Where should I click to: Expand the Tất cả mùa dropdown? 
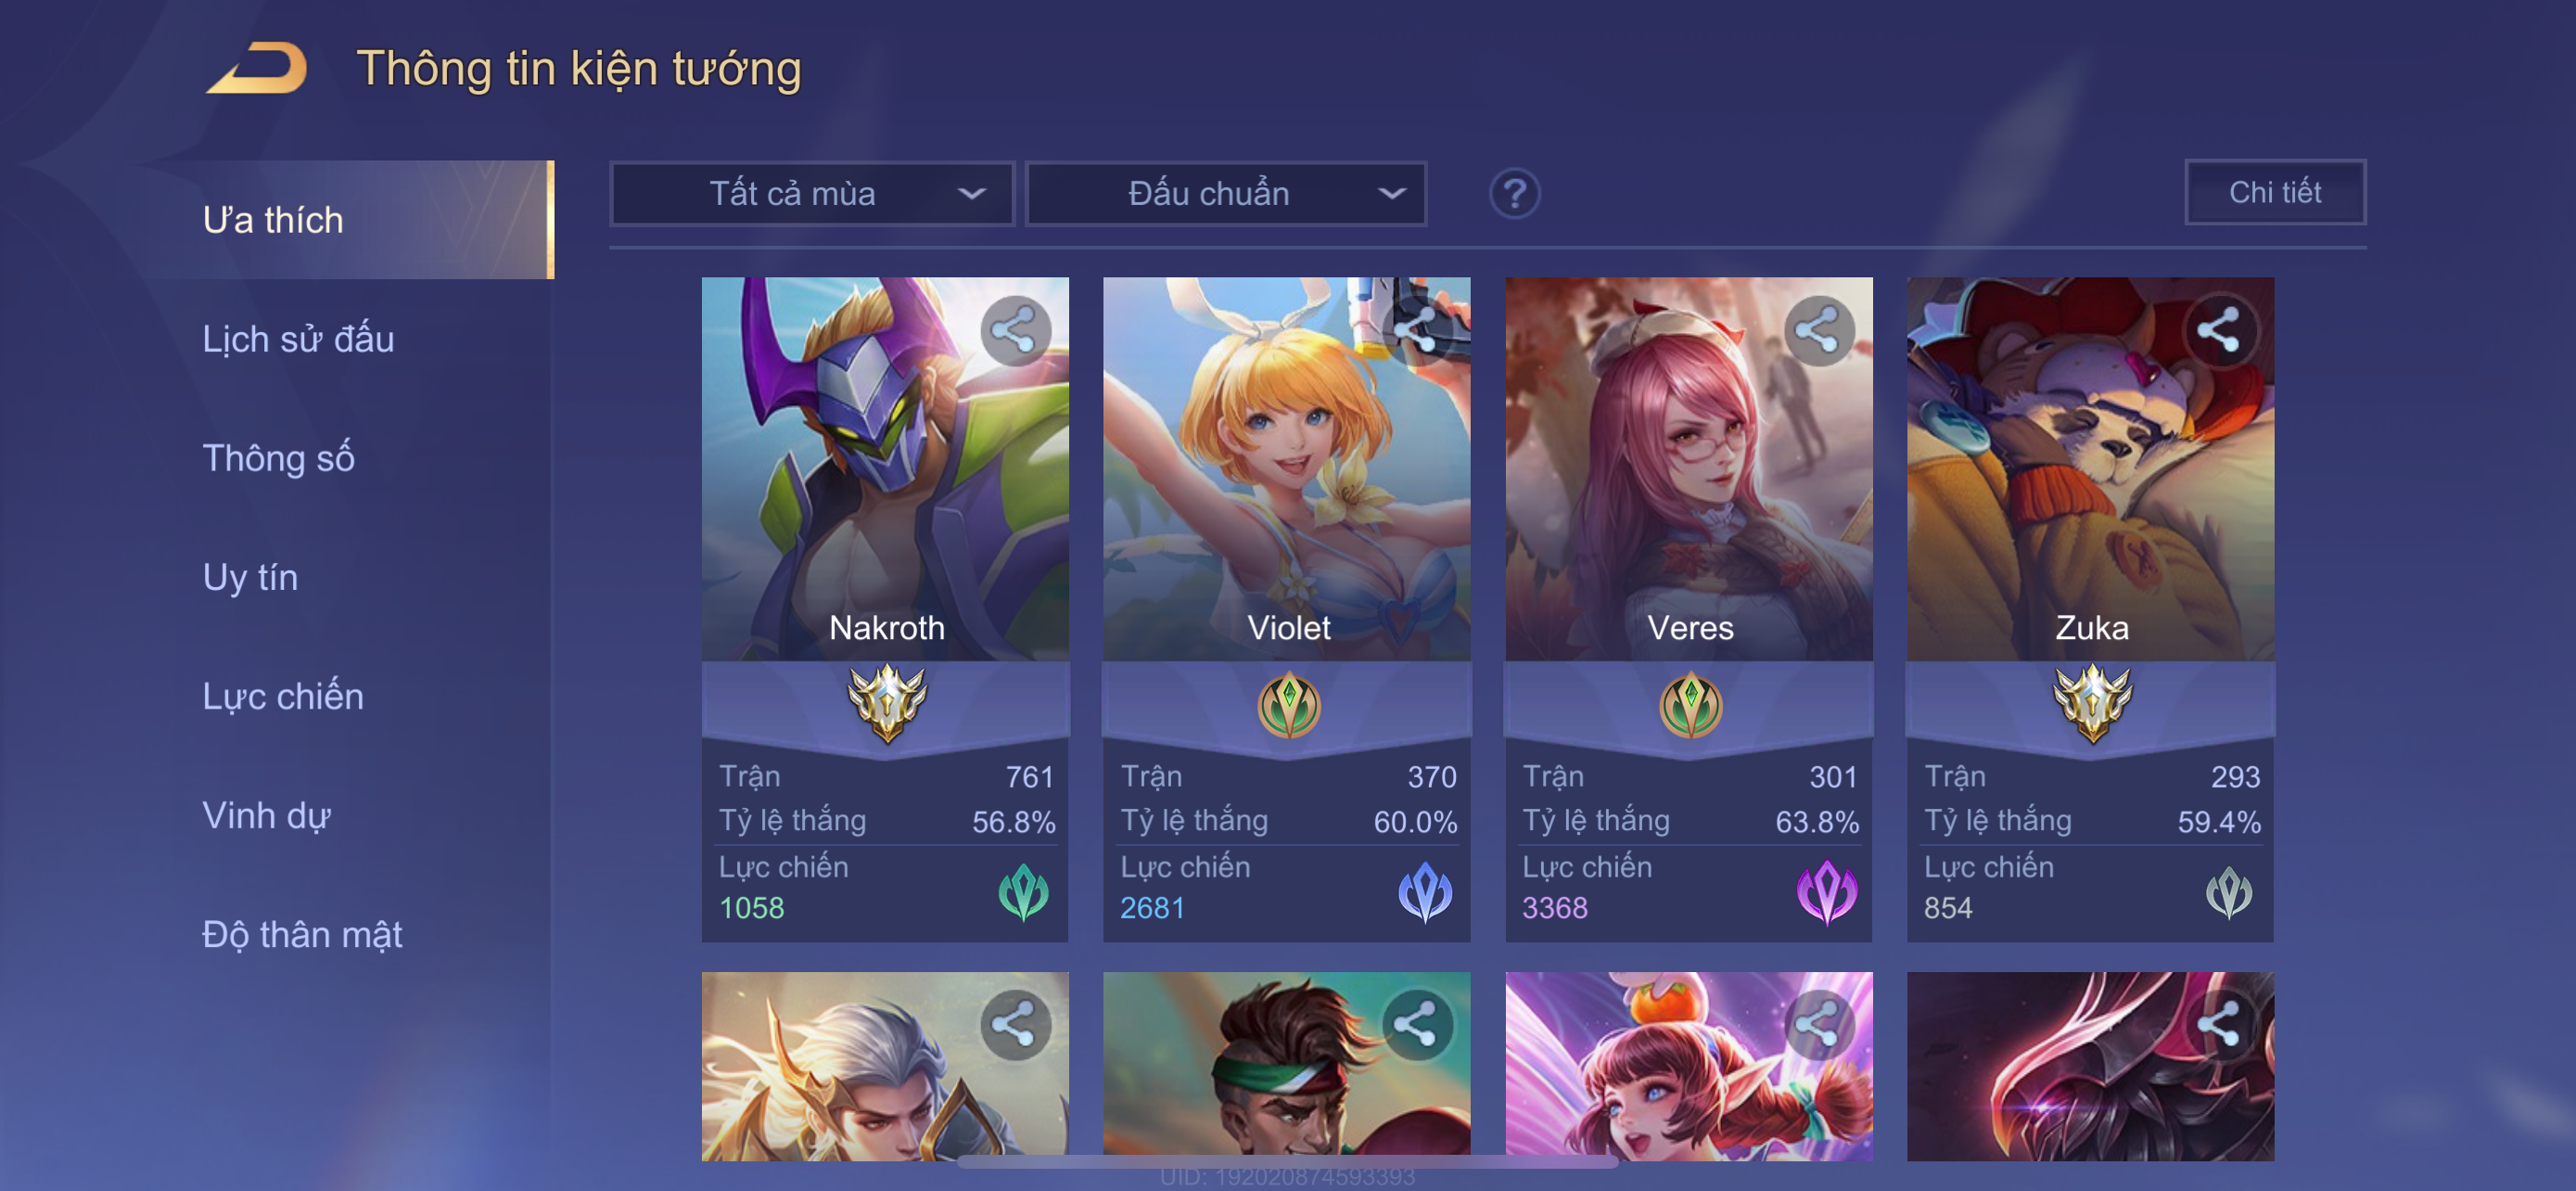(812, 193)
